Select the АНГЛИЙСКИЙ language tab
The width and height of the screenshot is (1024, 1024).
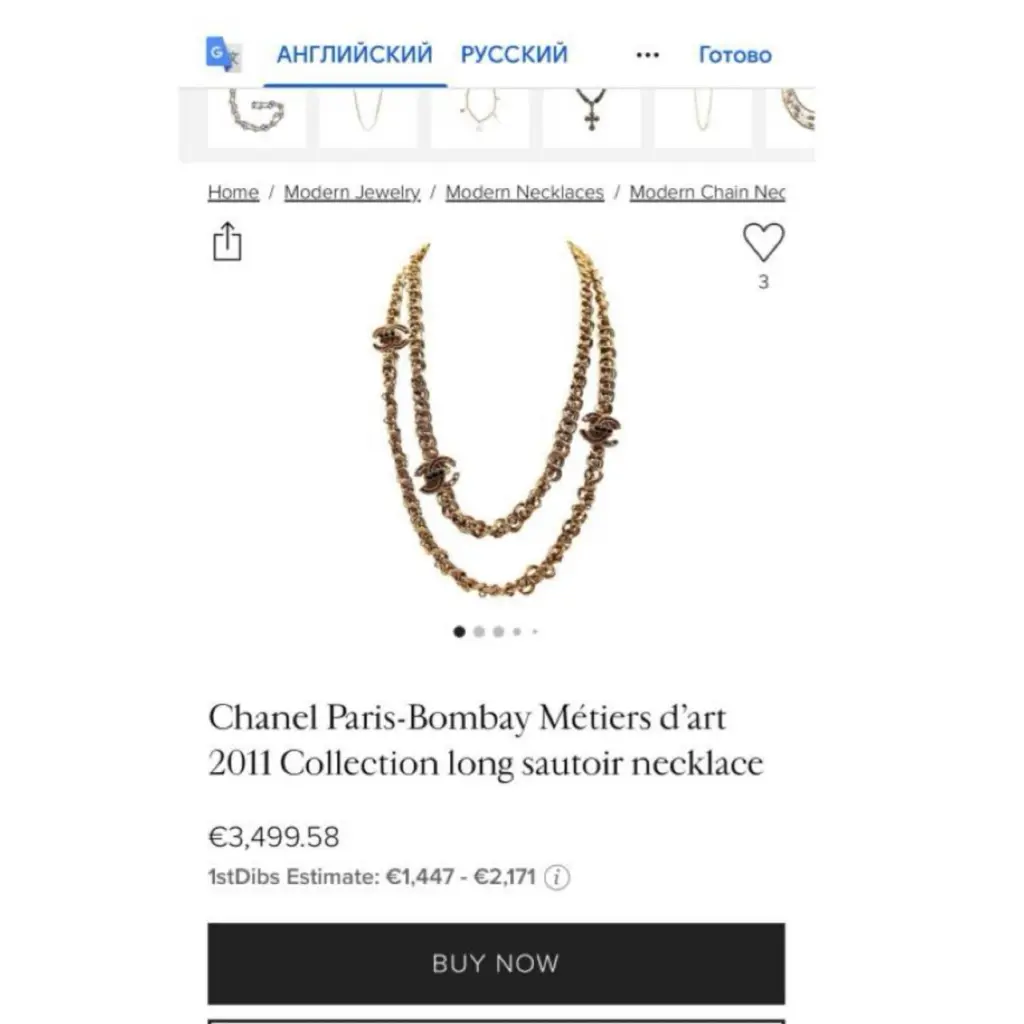[x=355, y=54]
